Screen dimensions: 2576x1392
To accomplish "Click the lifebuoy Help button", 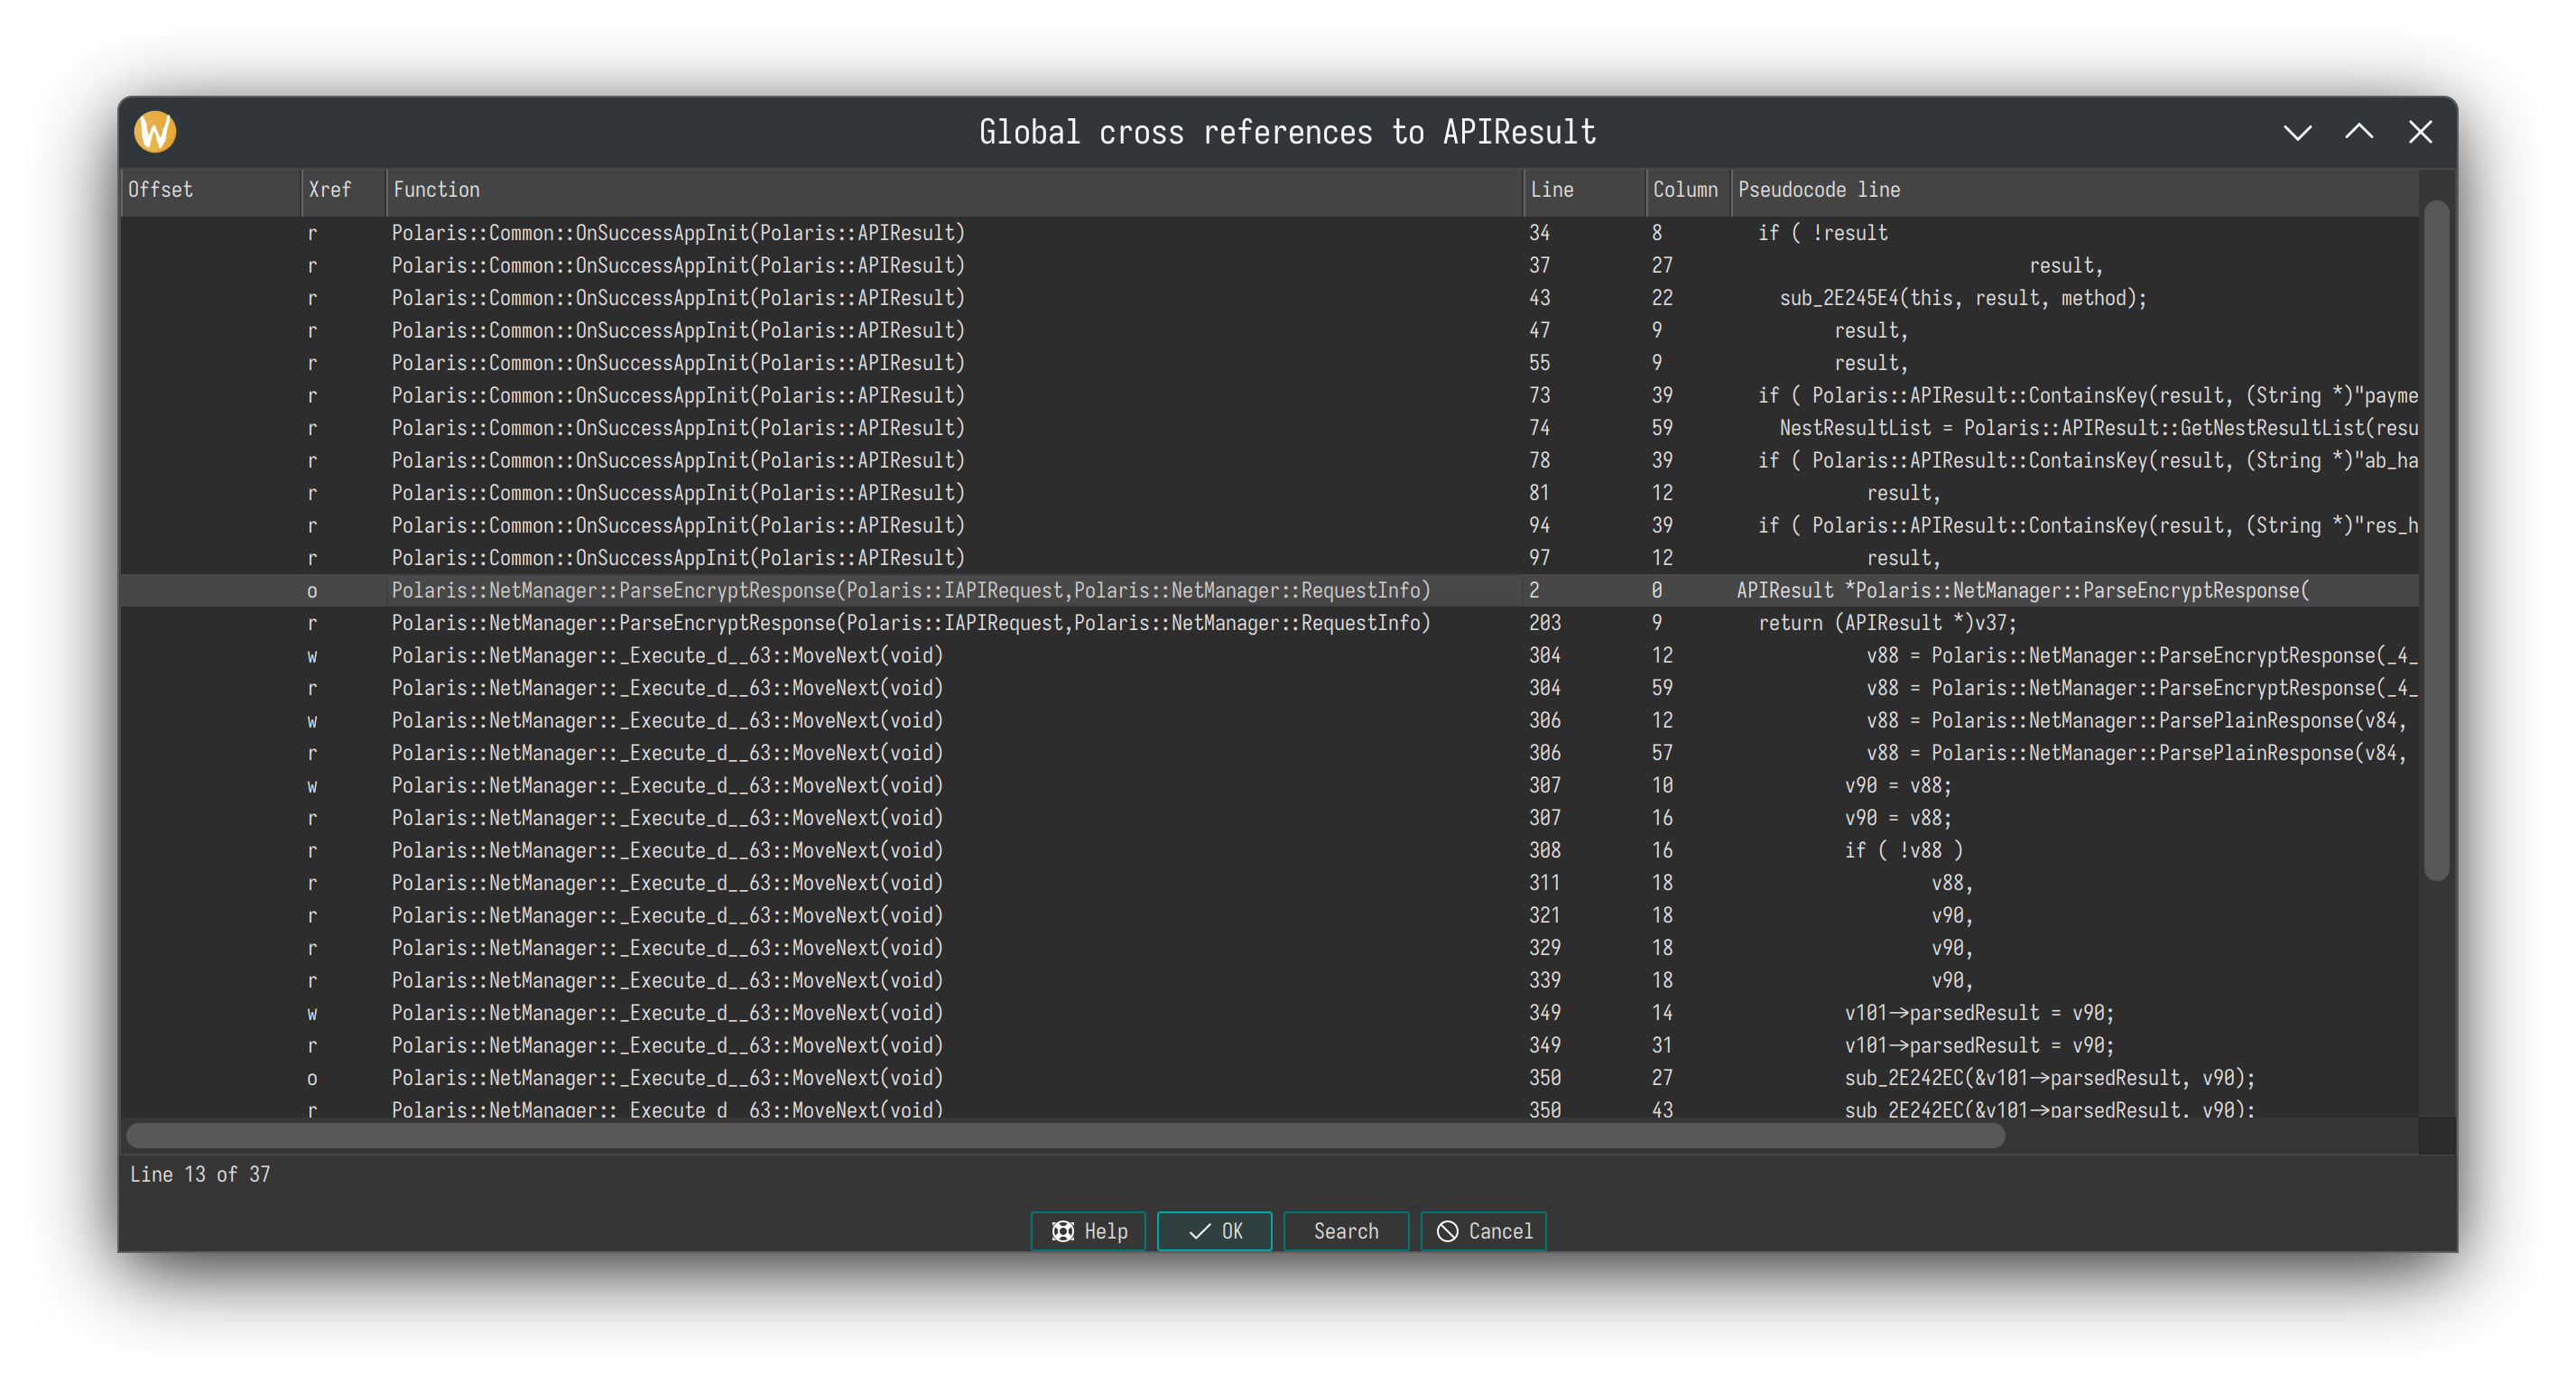I will (x=1088, y=1231).
